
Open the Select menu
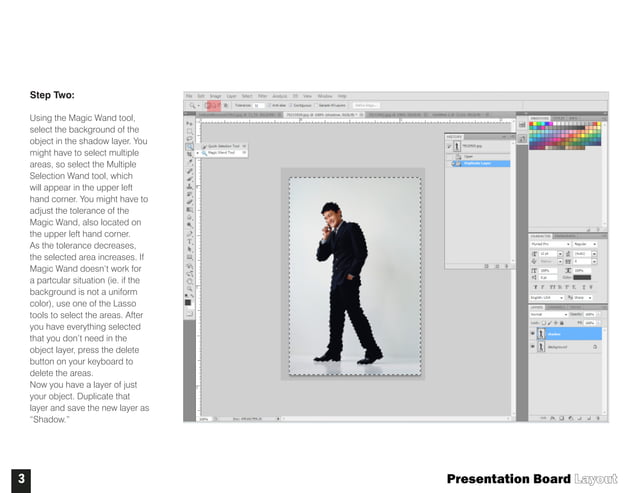(247, 95)
